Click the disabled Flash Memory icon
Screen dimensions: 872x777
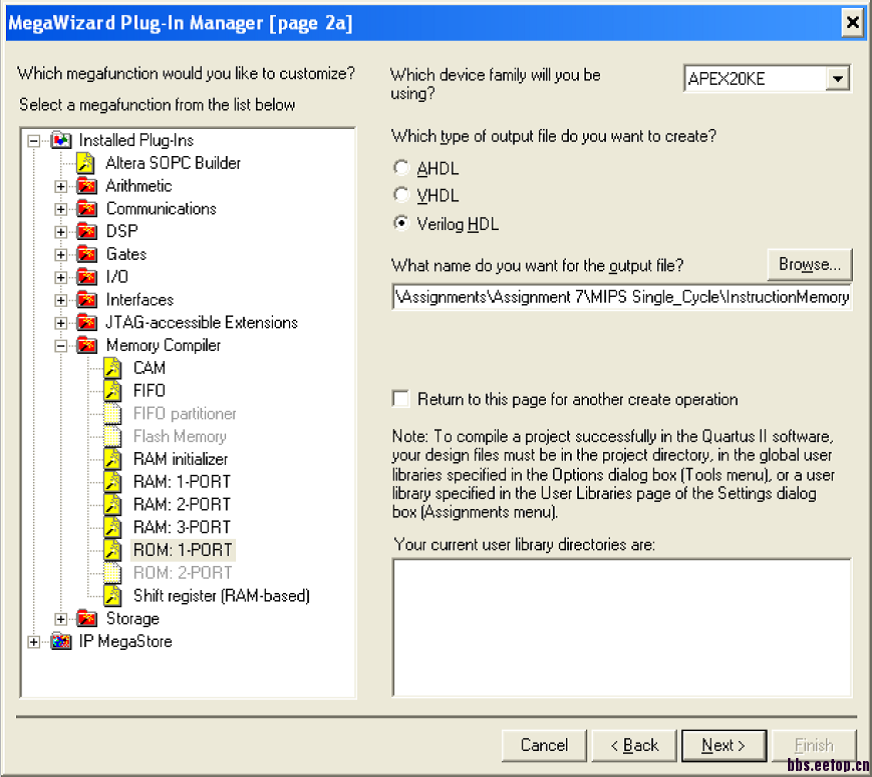point(112,437)
